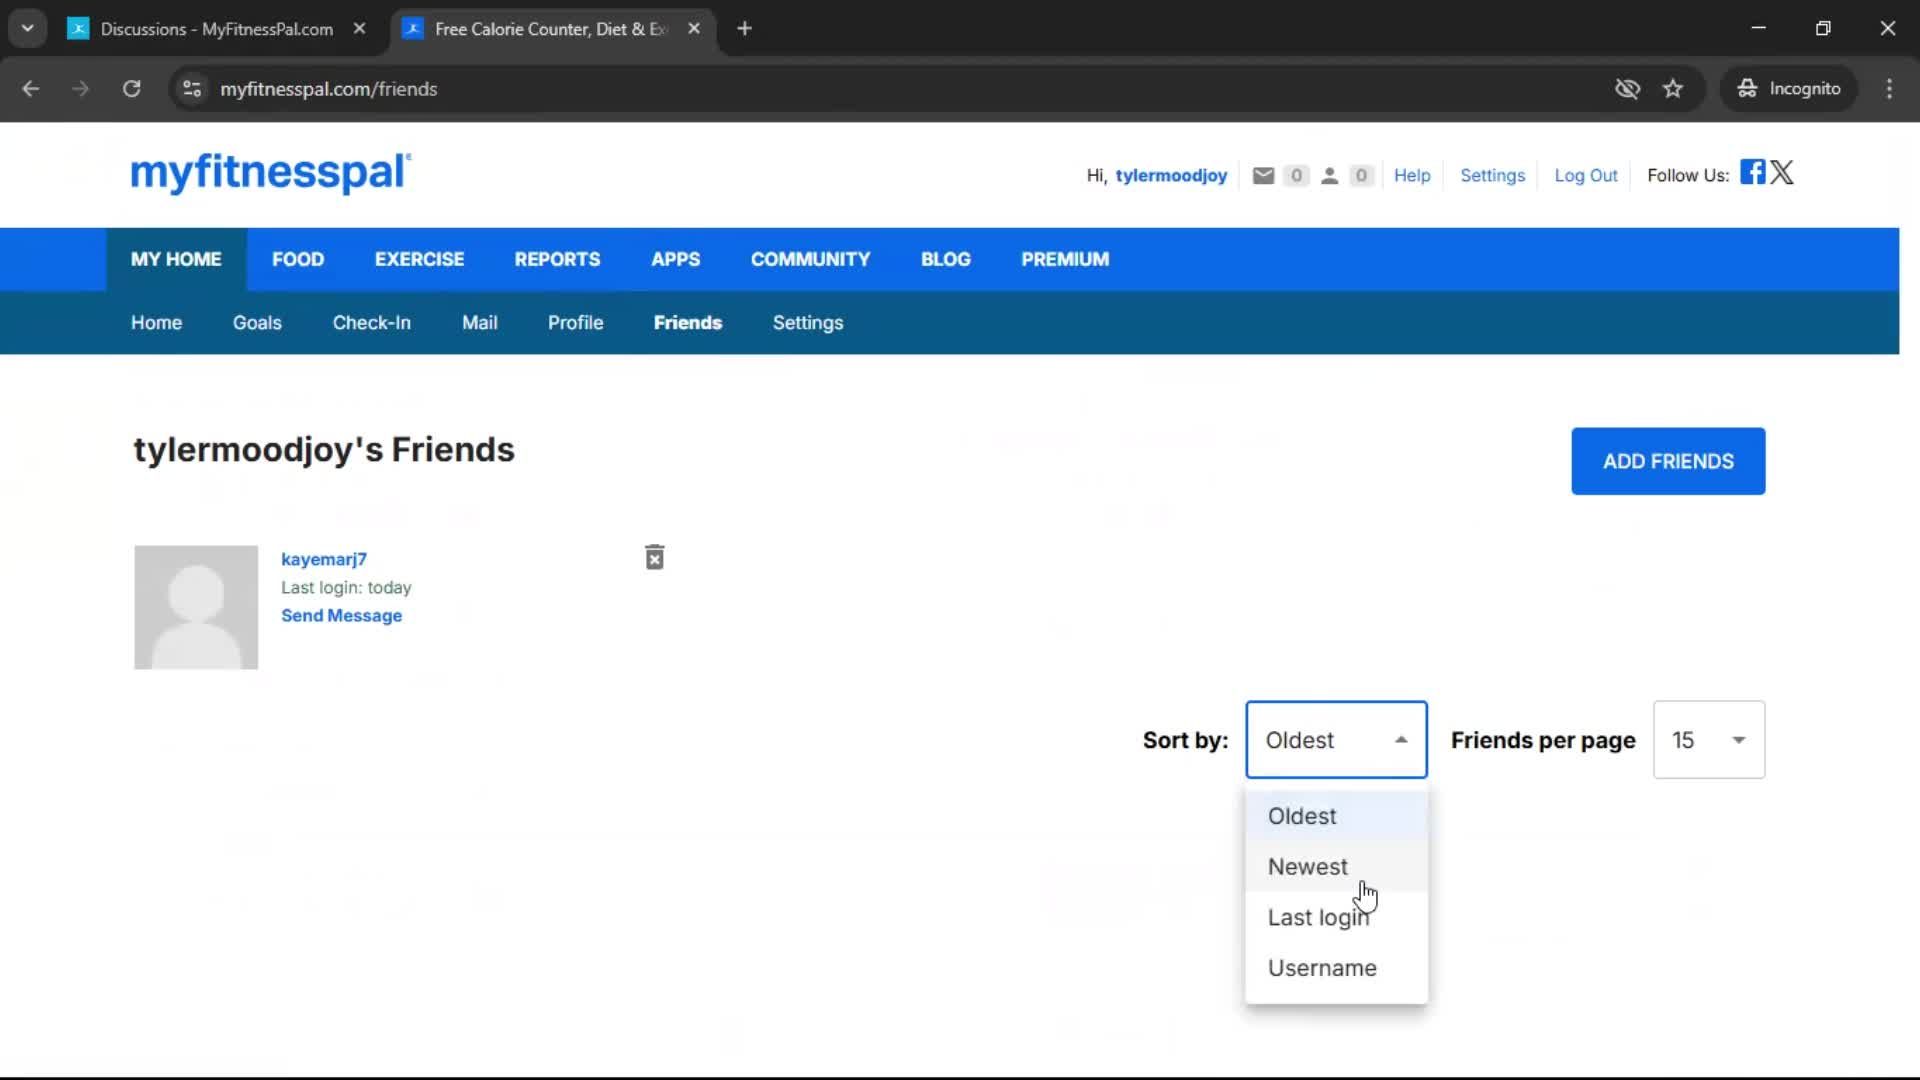This screenshot has width=1920, height=1080.
Task: Click the friend request count badge
Action: pyautogui.click(x=1360, y=176)
